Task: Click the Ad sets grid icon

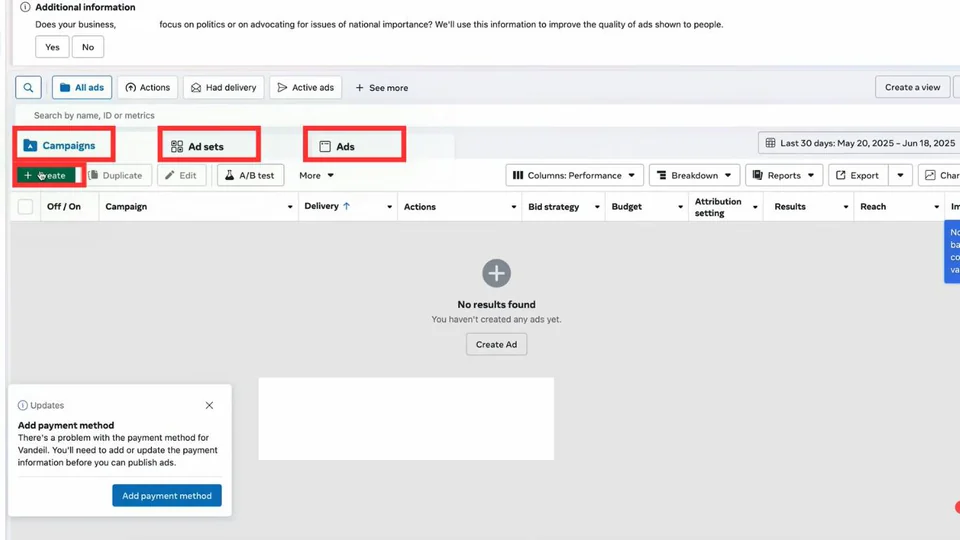Action: pos(177,146)
